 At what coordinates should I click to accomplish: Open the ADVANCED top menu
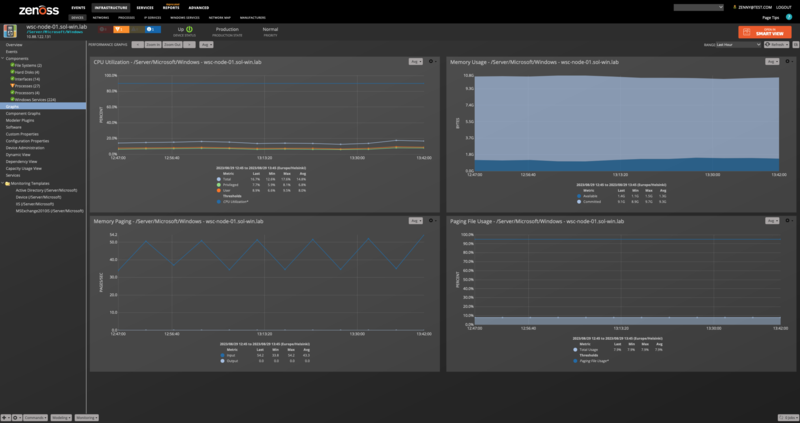pyautogui.click(x=198, y=8)
